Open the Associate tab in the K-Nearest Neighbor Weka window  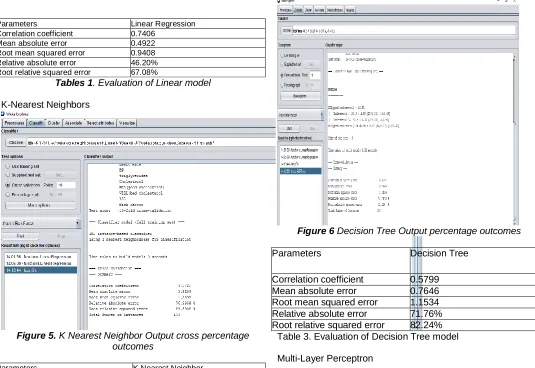pyautogui.click(x=73, y=123)
